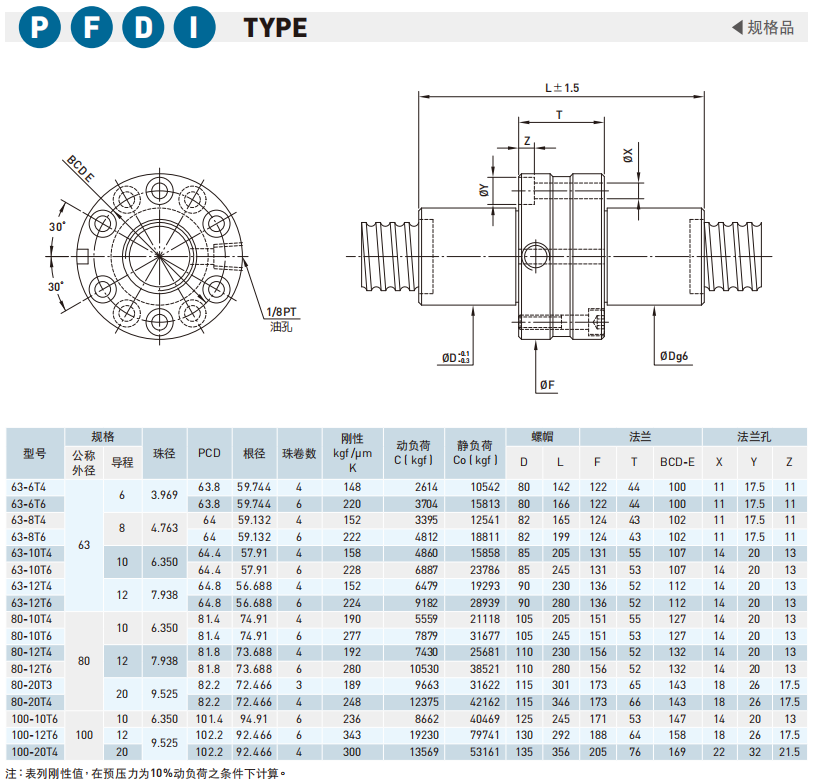Select the 63-6T4 model row label

(35, 487)
